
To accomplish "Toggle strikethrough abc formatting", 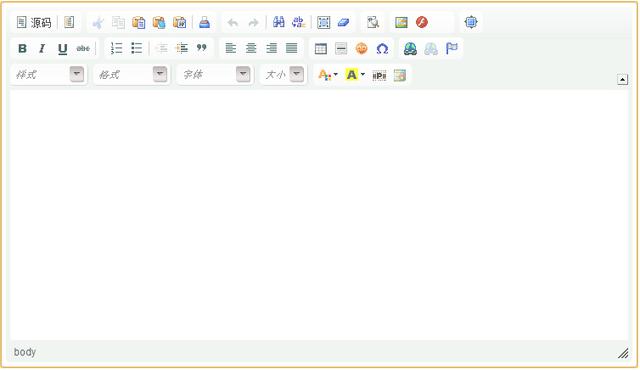I will [83, 49].
